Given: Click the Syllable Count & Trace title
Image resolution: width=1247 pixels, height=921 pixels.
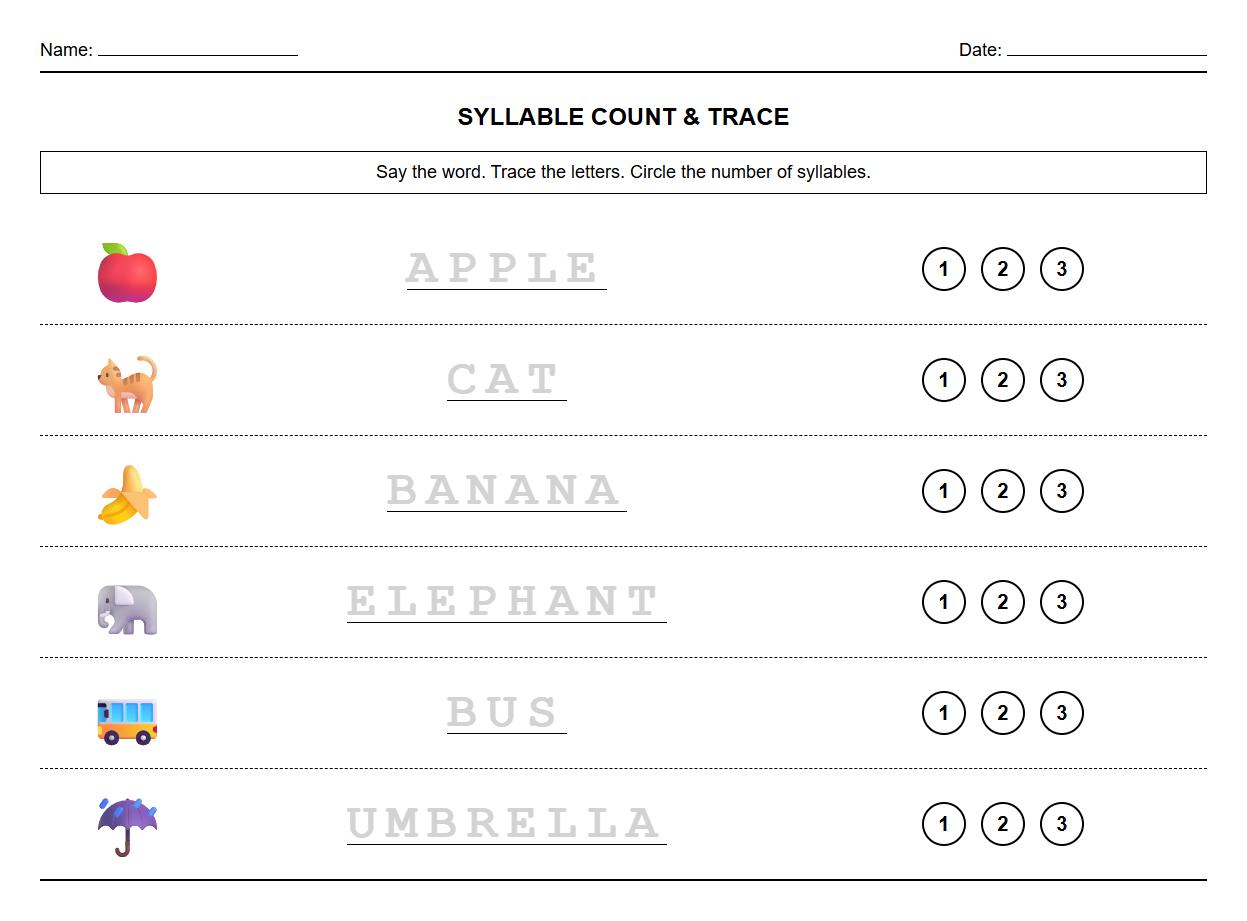Looking at the screenshot, I should [x=623, y=117].
